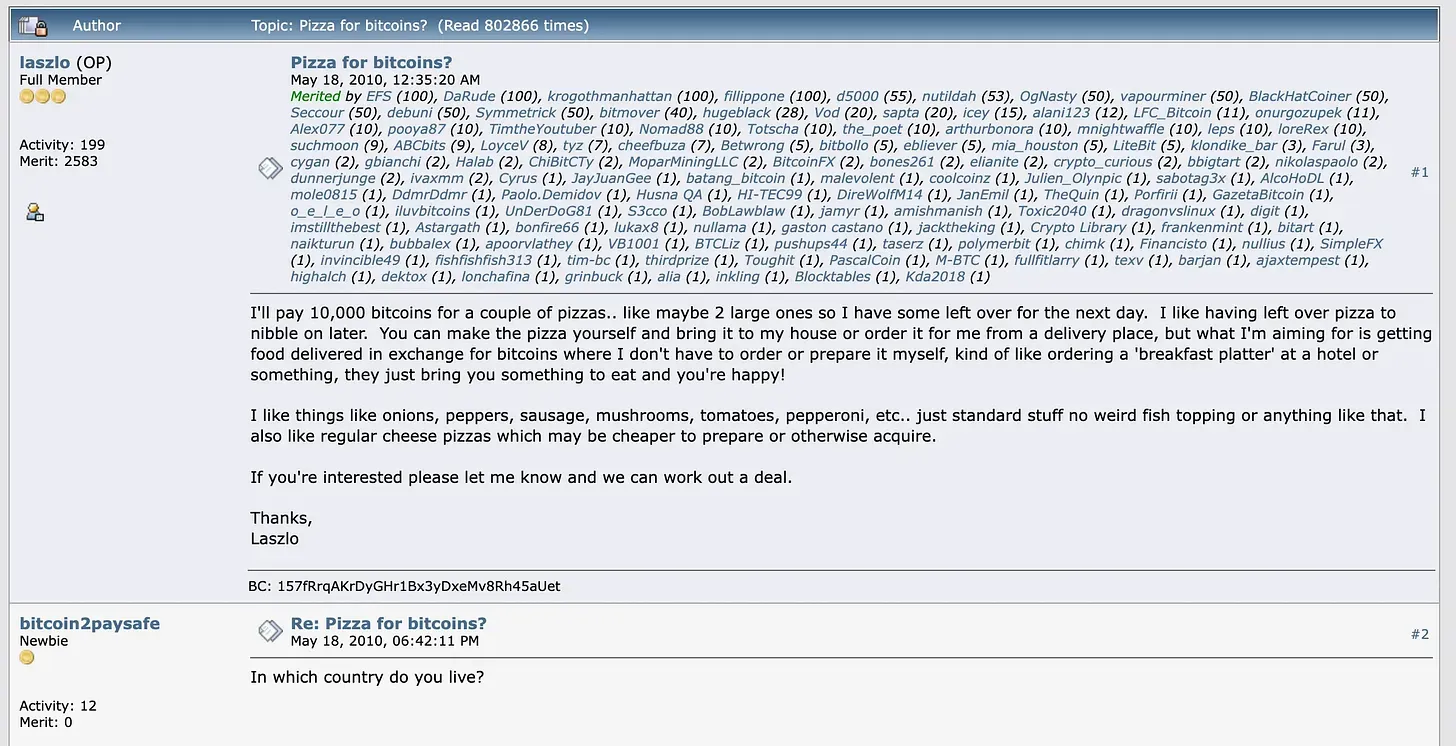This screenshot has height=746, width=1456.
Task: View BlackHatCoiner's profile from merits
Action: point(1299,97)
